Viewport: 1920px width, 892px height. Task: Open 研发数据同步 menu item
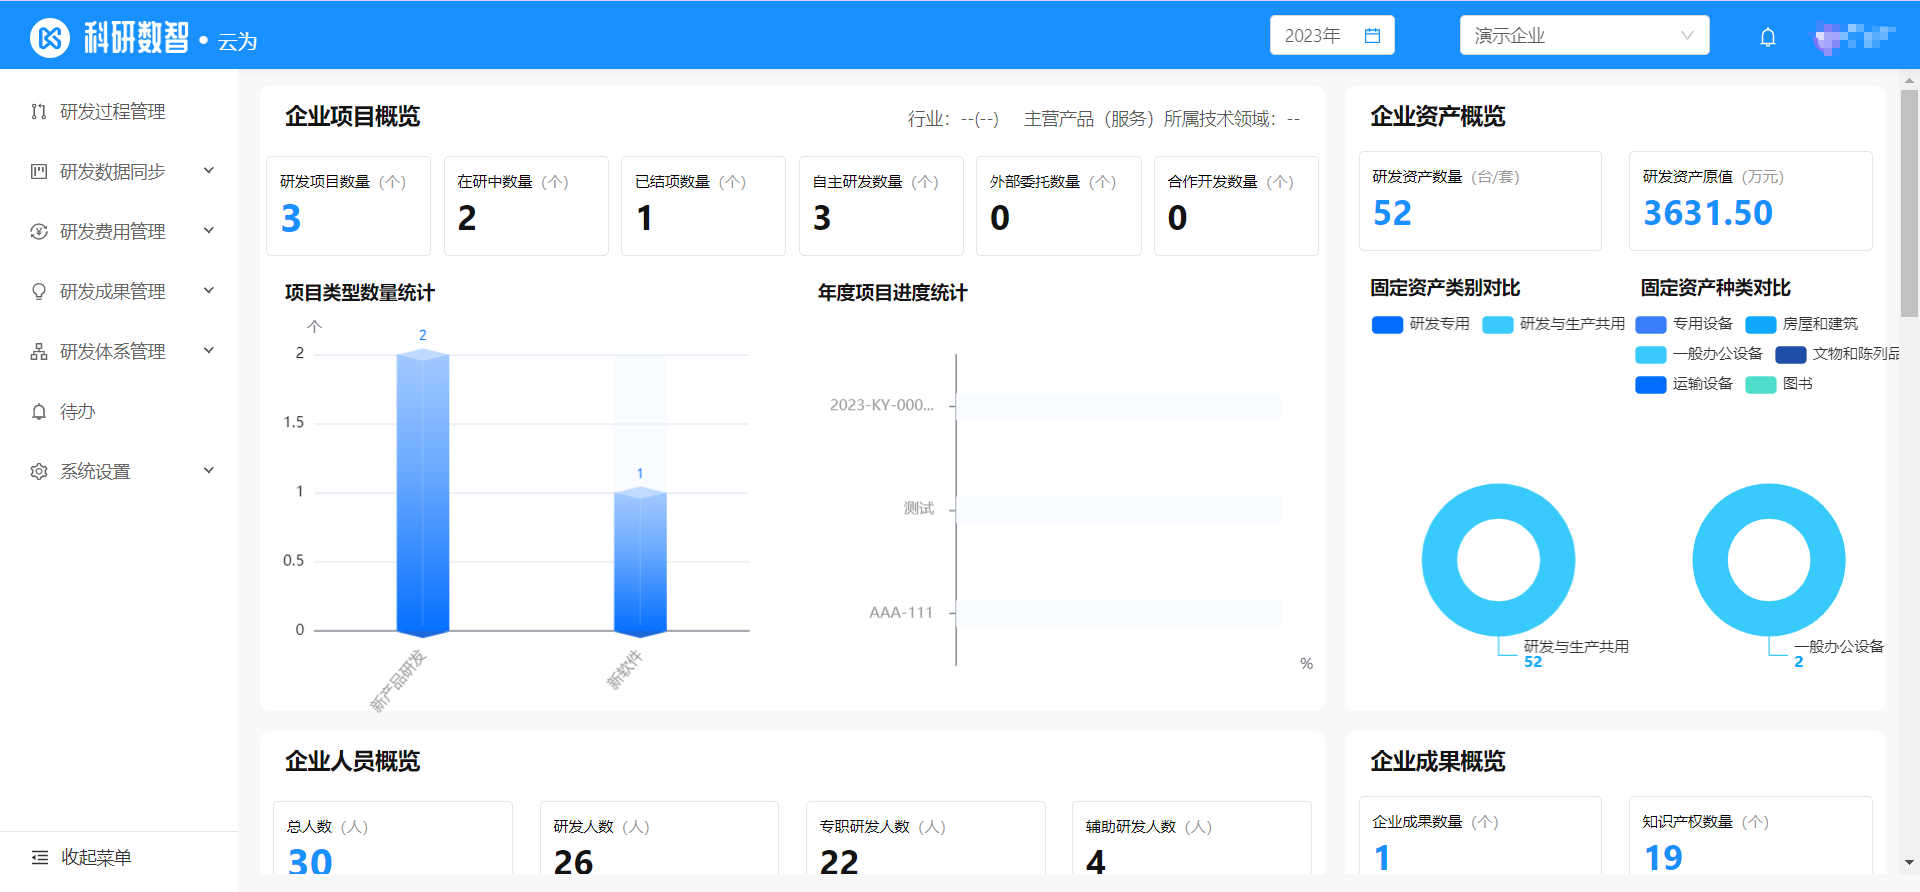(x=119, y=171)
